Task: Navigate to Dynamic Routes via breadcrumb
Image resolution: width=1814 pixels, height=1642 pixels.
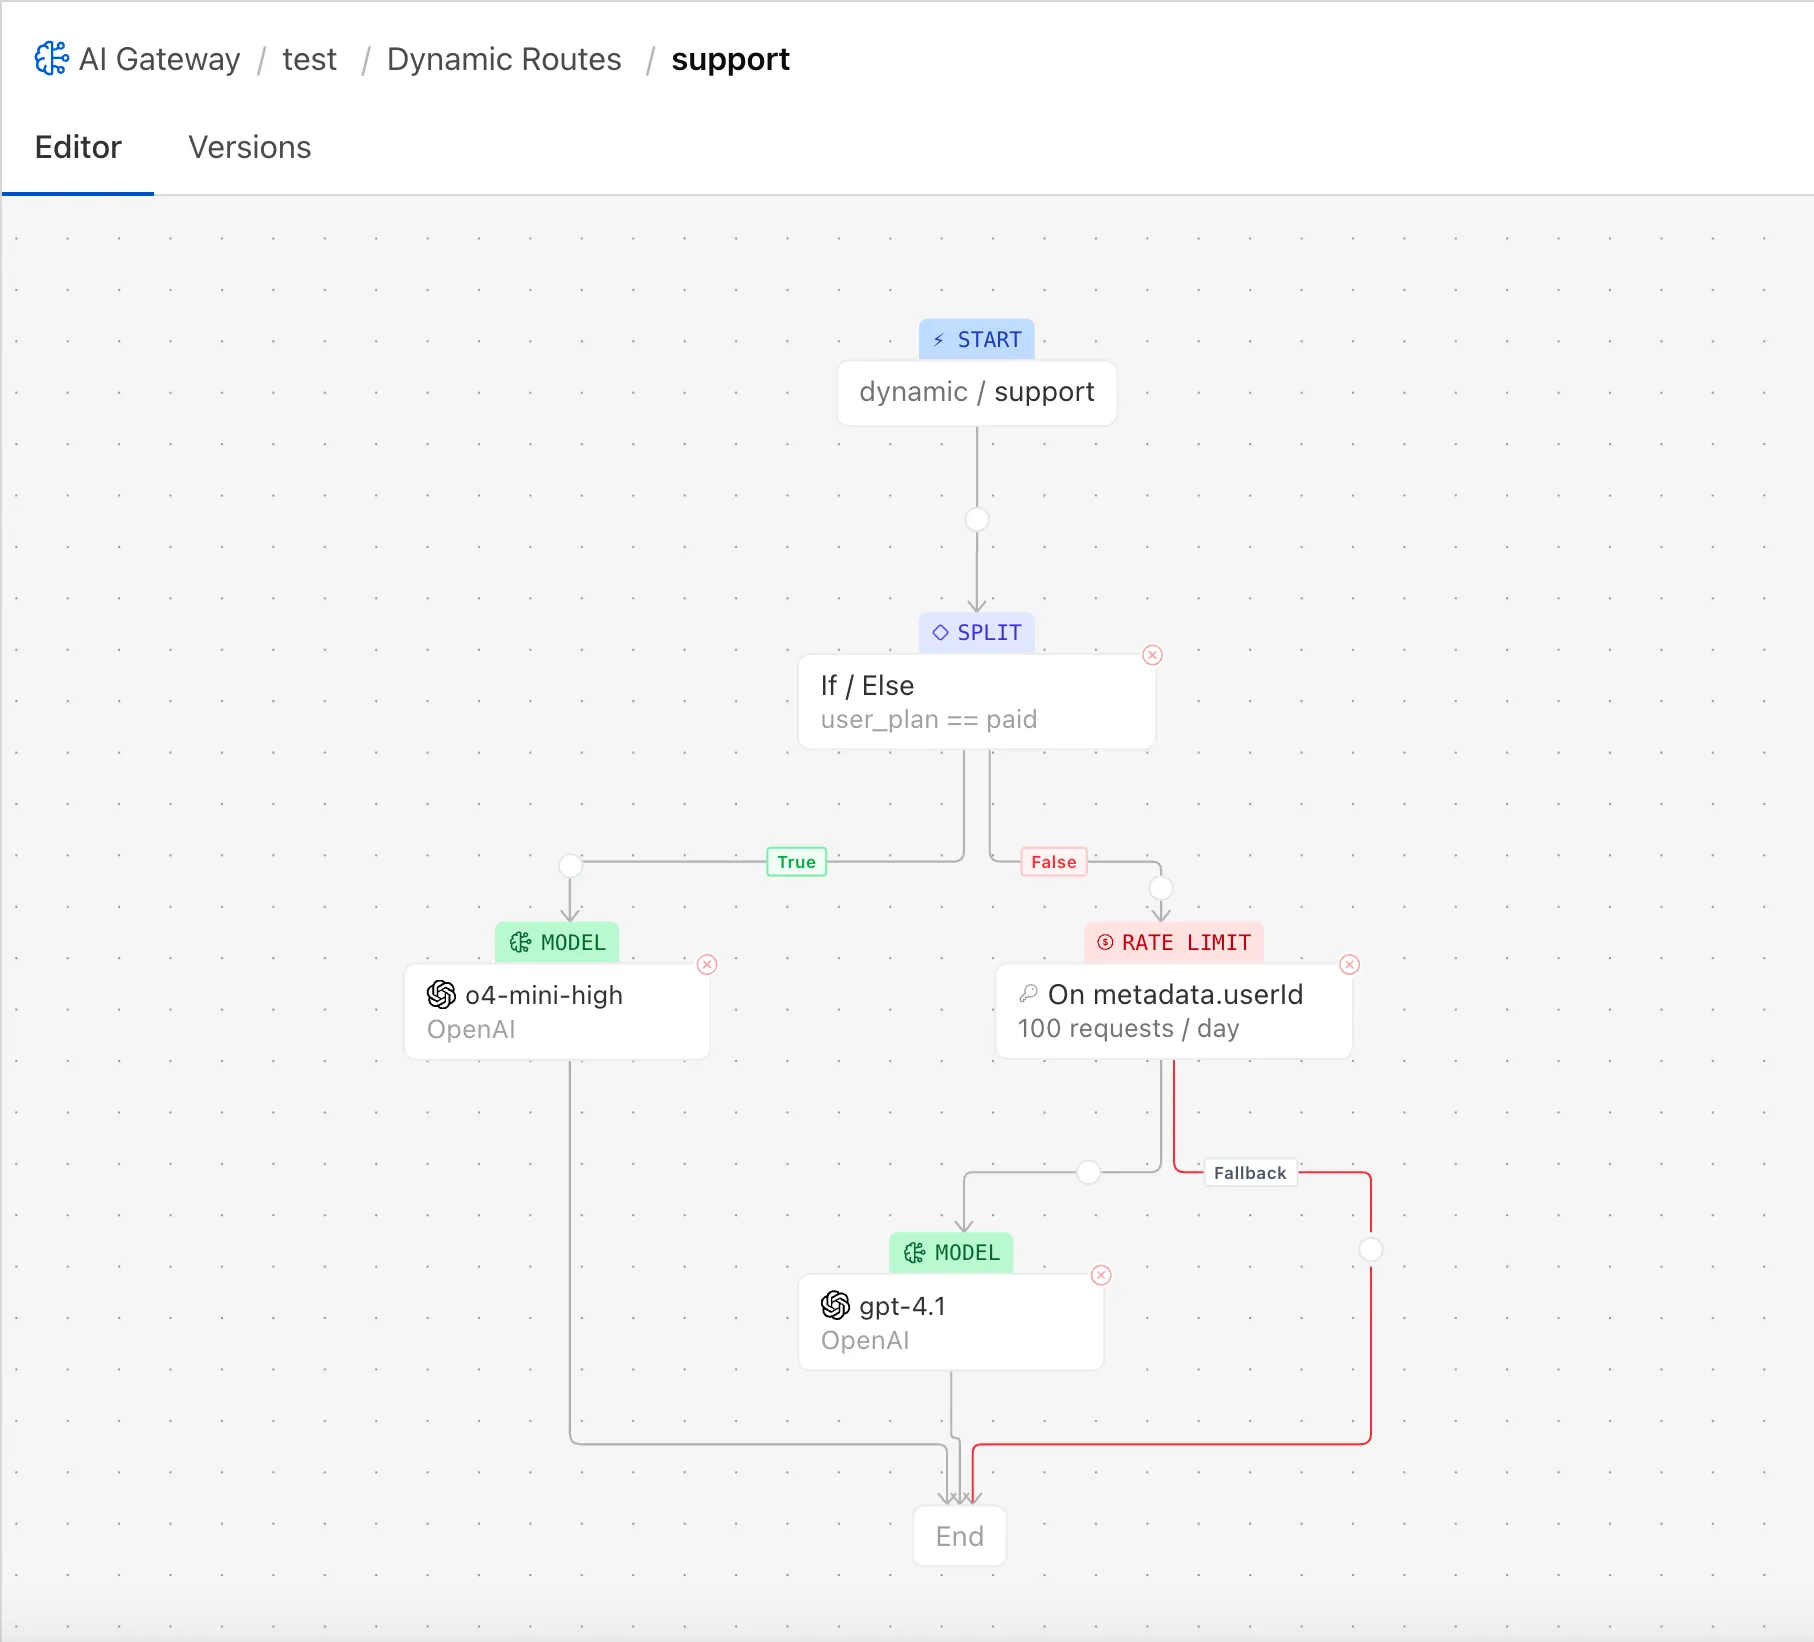Action: click(504, 59)
